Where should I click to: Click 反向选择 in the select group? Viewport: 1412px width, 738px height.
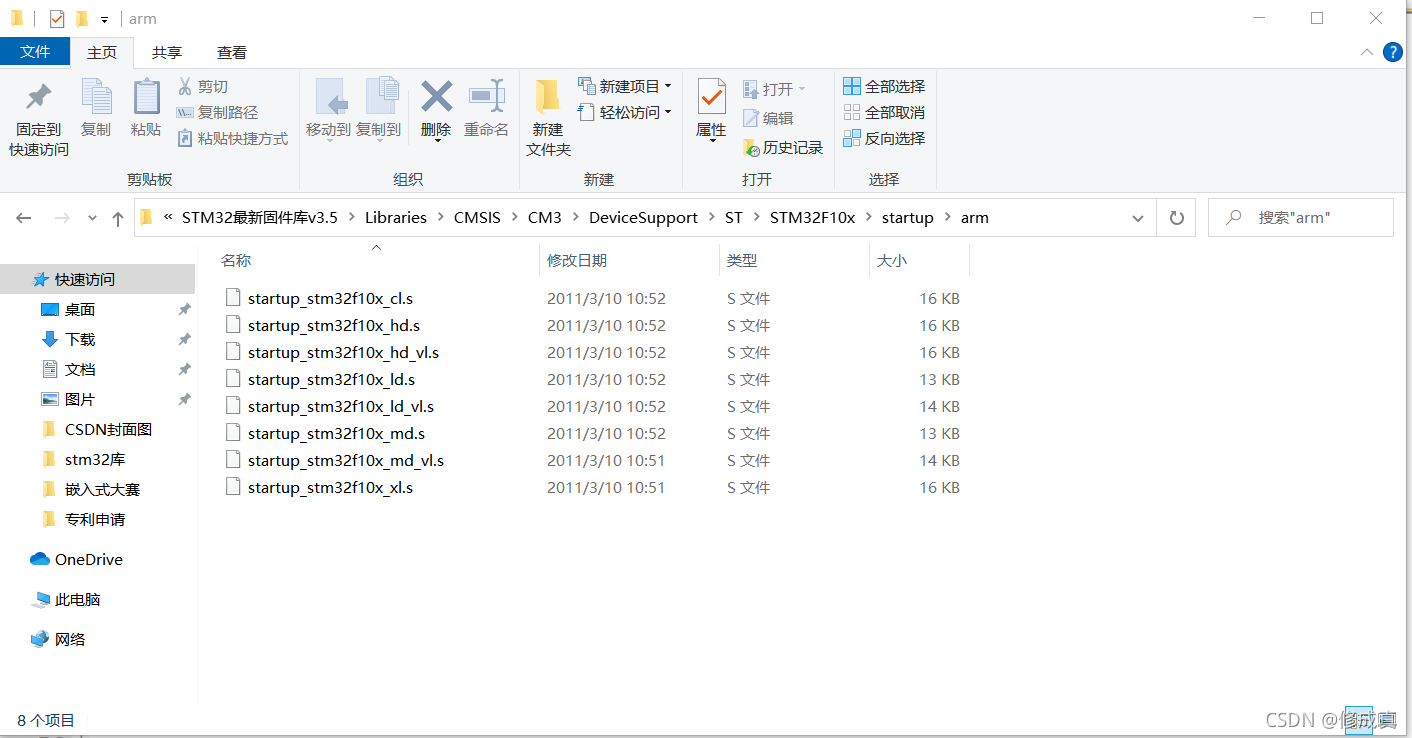[884, 139]
